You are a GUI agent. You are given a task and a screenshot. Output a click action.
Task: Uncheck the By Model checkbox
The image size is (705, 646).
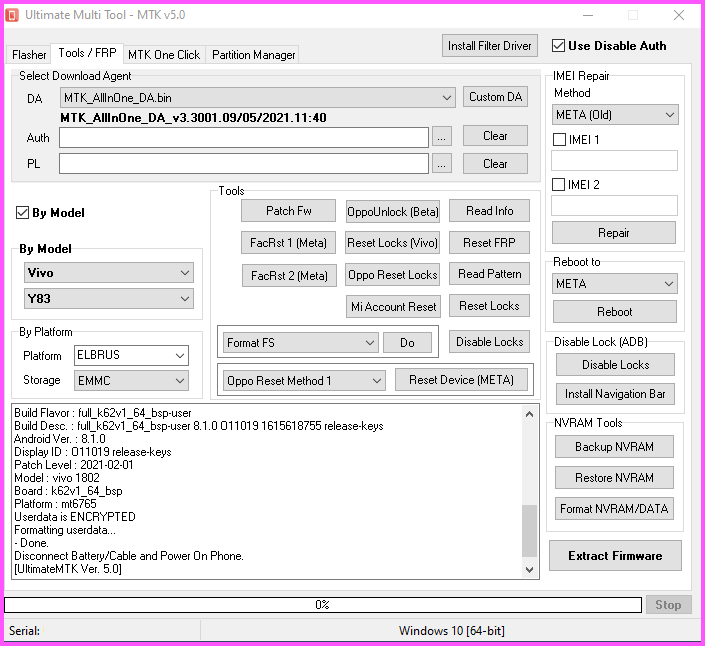point(22,213)
